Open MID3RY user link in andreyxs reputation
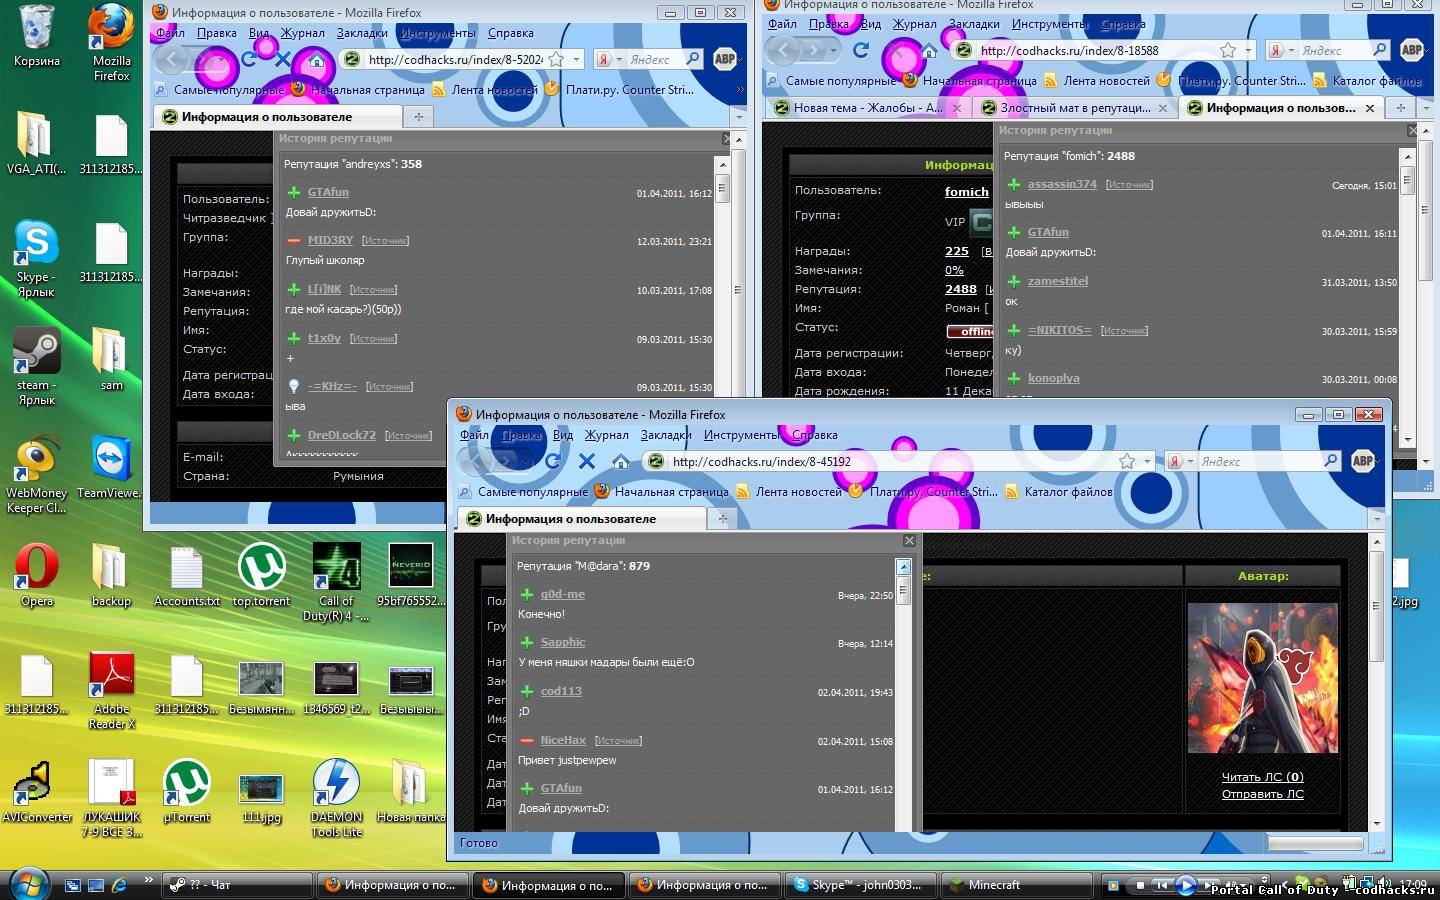This screenshot has width=1440, height=900. (330, 240)
